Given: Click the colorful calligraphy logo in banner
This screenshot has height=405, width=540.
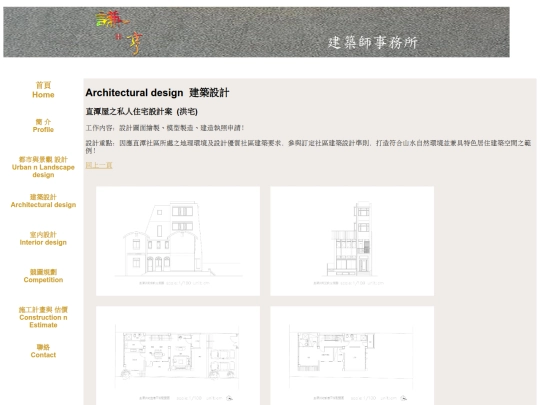Looking at the screenshot, I should pyautogui.click(x=119, y=33).
